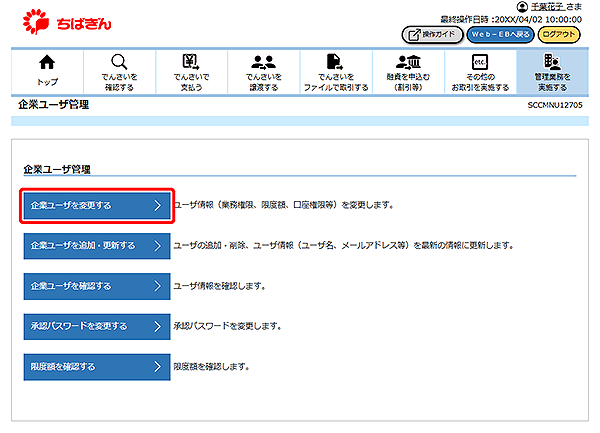Screen dimensions: 600x433
Task: Click the arrow on 企業ユーザを変更する
Action: (158, 205)
